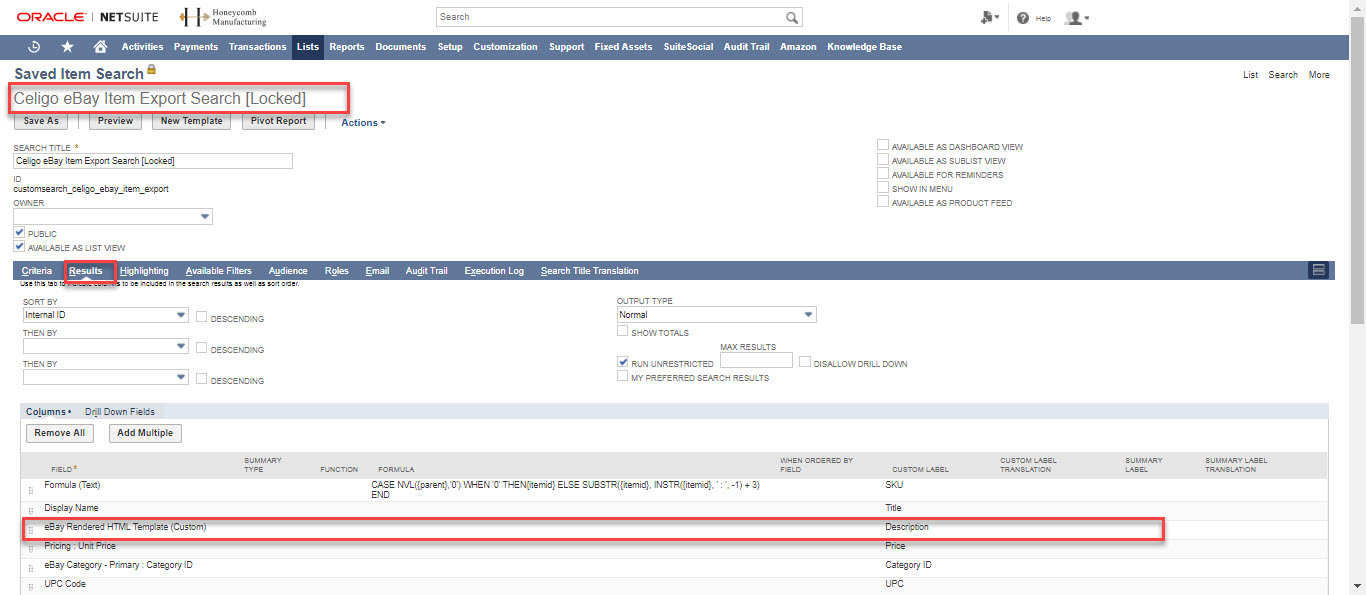Click the List link at top right
This screenshot has width=1366, height=595.
[1250, 75]
